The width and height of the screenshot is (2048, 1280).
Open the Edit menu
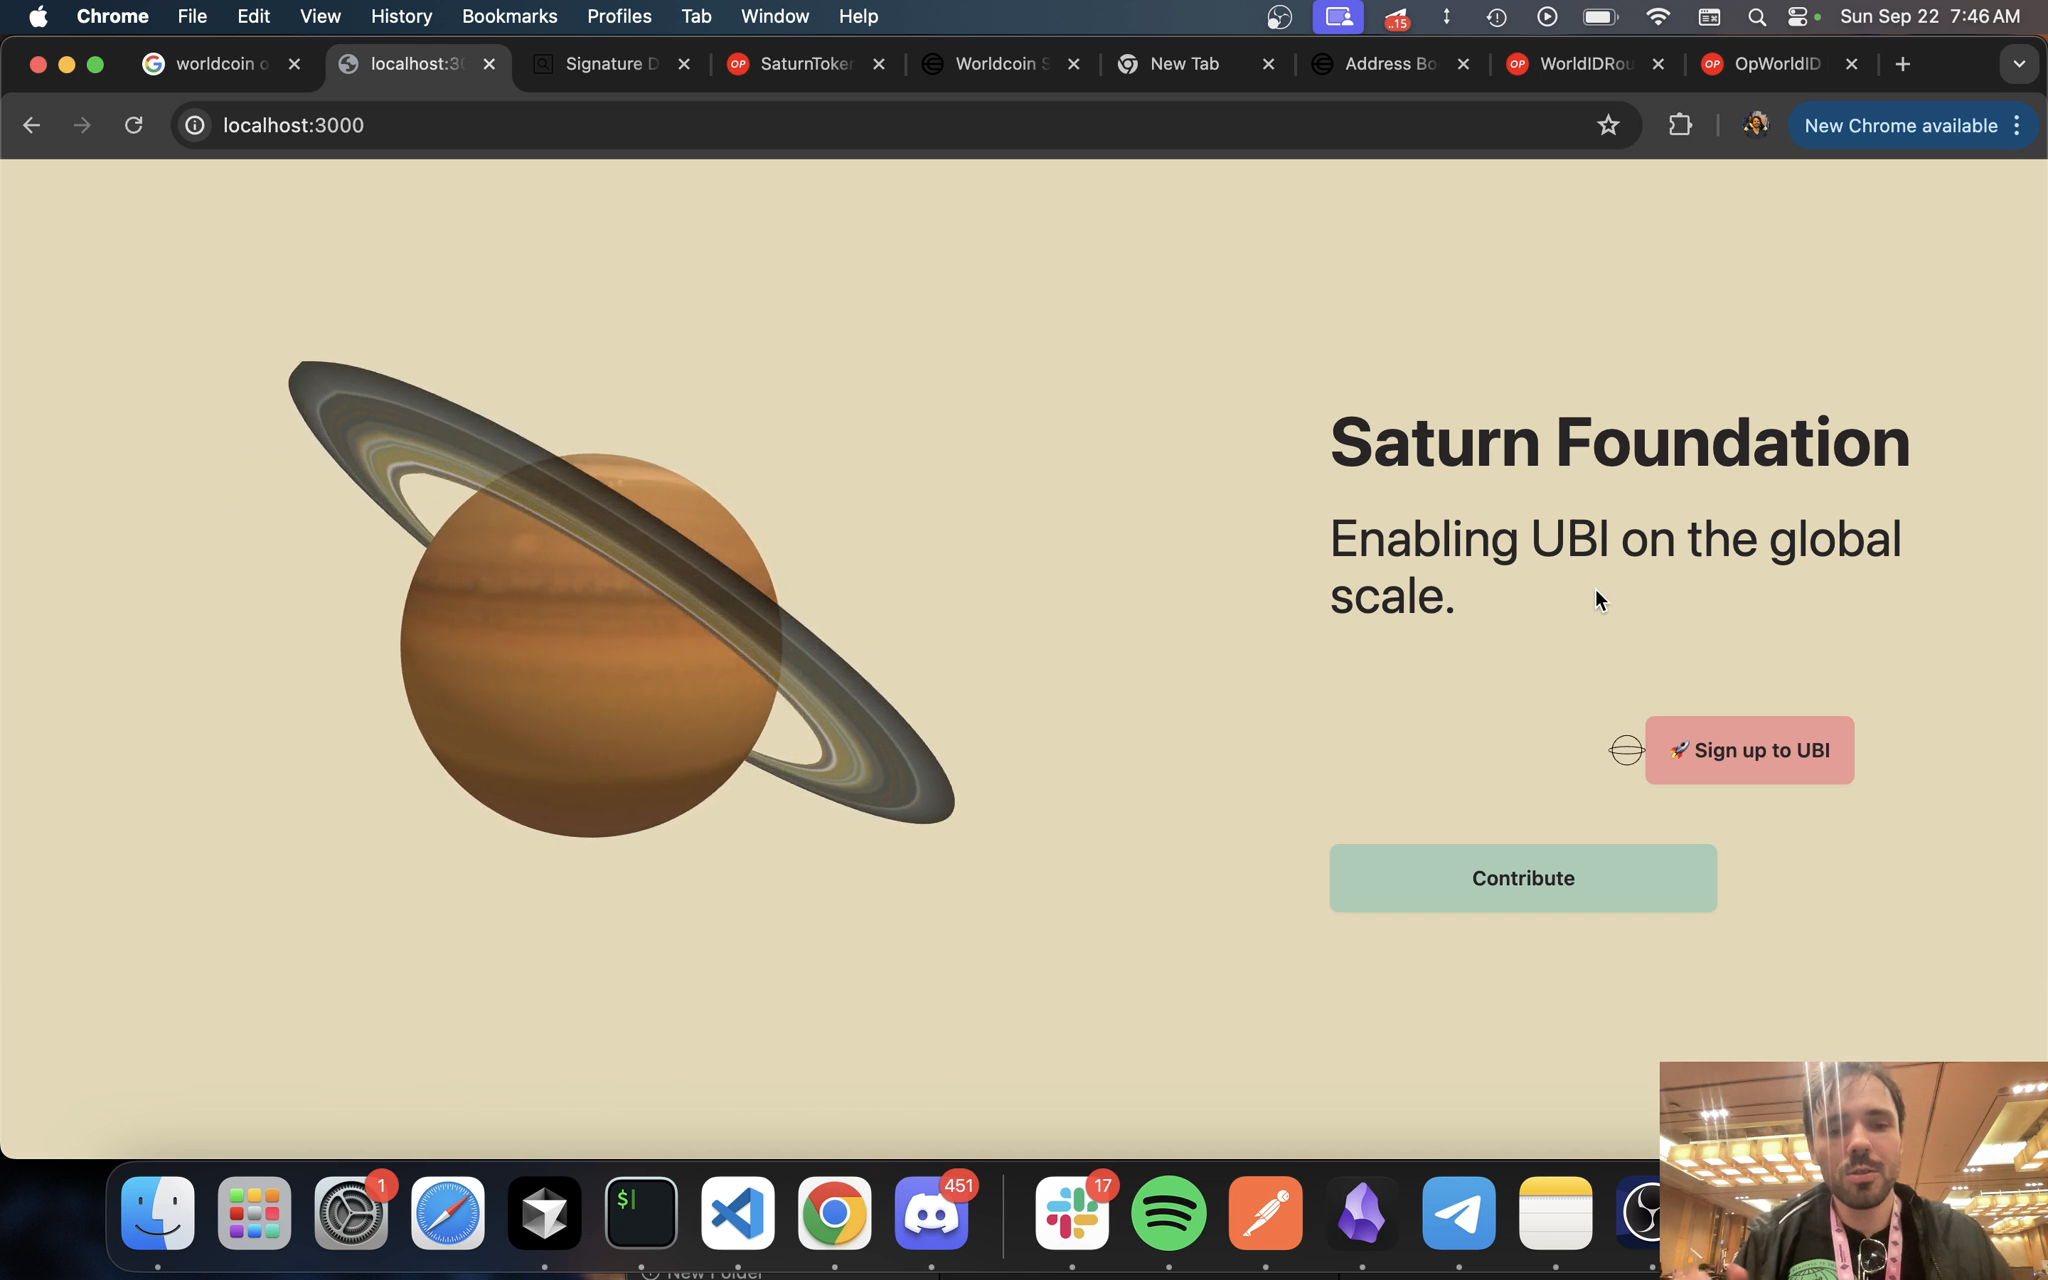253,16
